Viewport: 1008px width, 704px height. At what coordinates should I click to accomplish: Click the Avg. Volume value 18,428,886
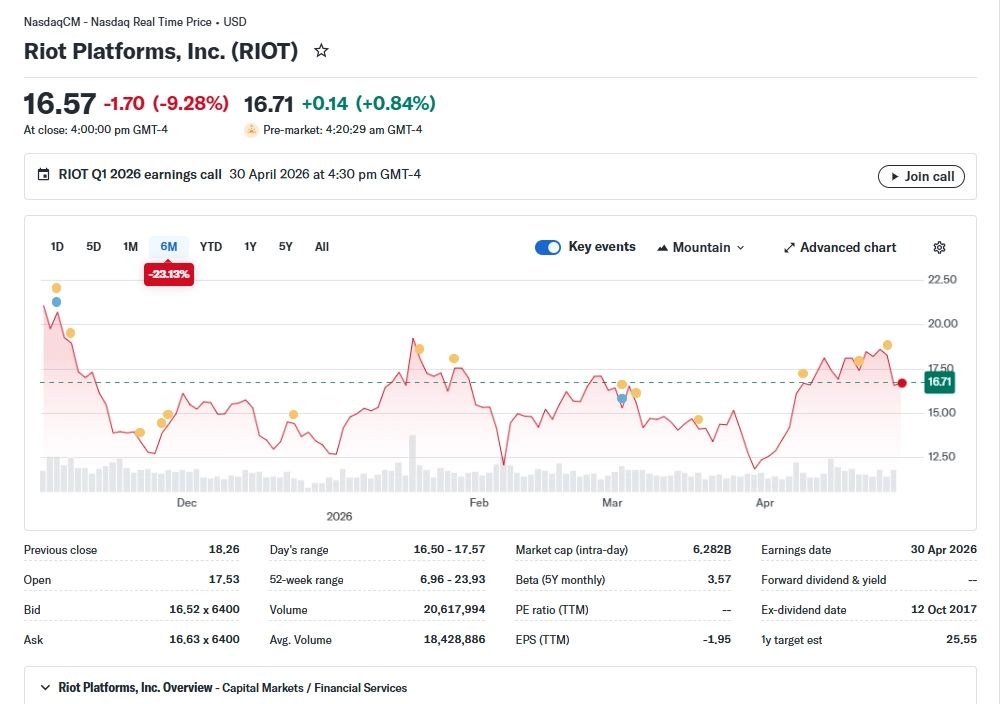[x=454, y=639]
